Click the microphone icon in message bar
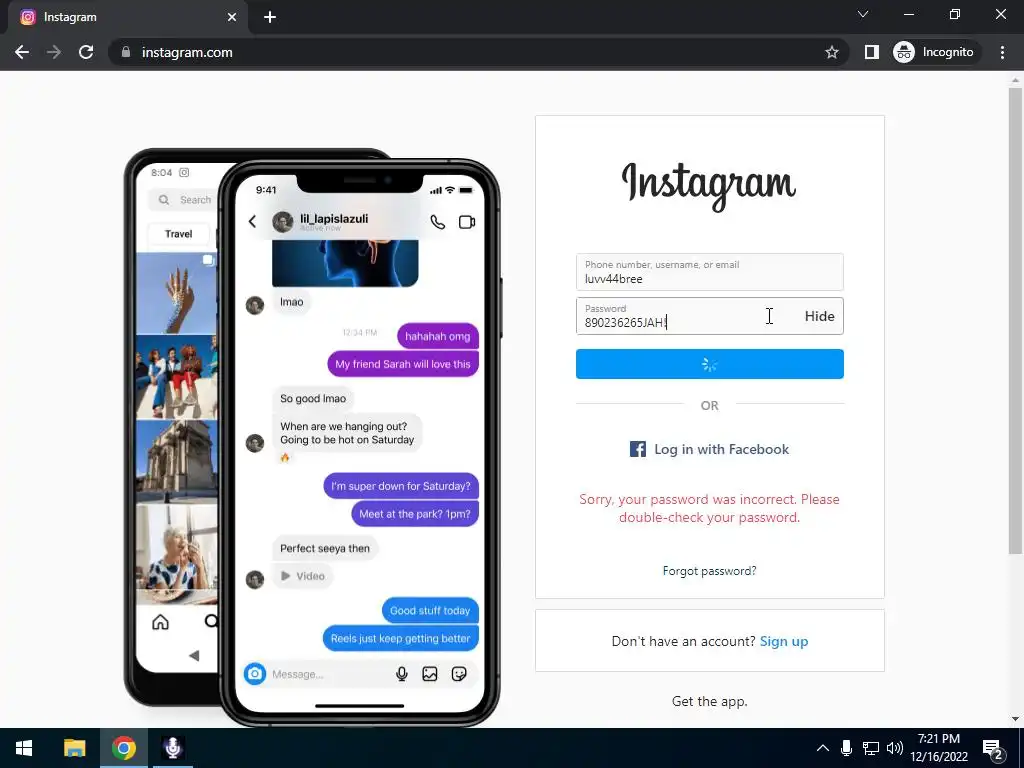 pyautogui.click(x=402, y=674)
